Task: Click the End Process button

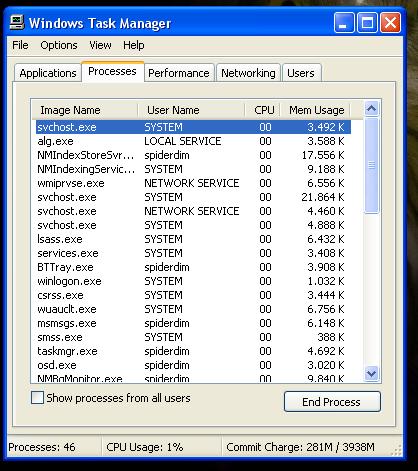Action: click(332, 402)
